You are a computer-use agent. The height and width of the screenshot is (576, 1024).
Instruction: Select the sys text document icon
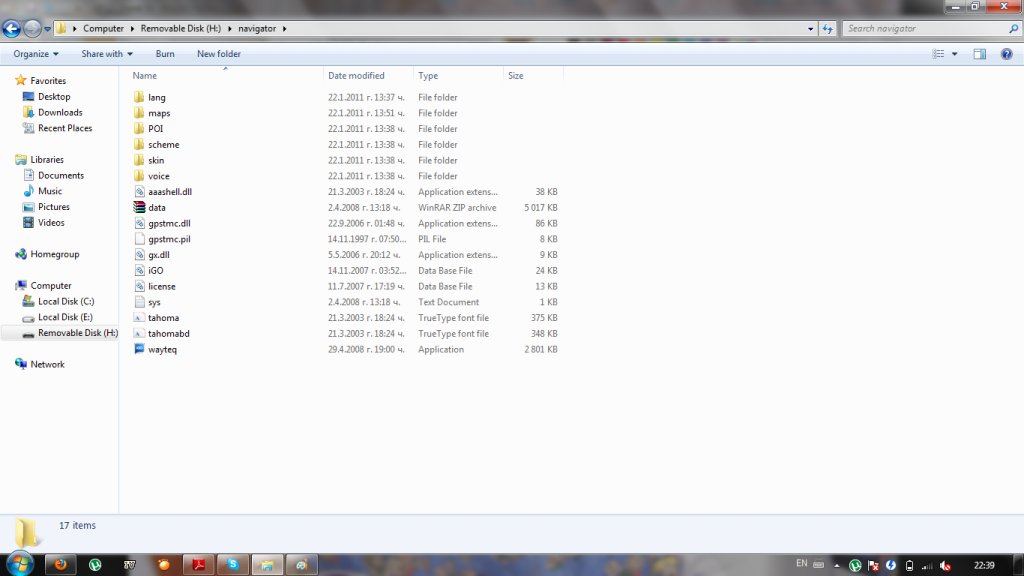pos(139,302)
